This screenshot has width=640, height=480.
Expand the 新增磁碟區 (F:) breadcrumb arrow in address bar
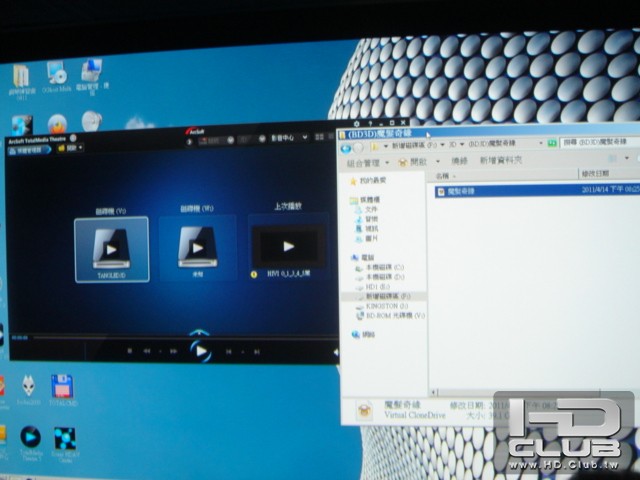(x=442, y=145)
